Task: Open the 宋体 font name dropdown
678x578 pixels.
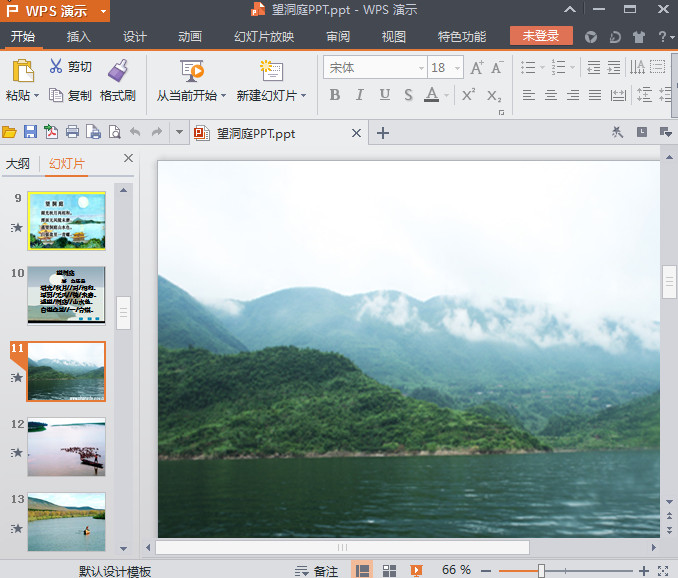Action: [x=421, y=68]
